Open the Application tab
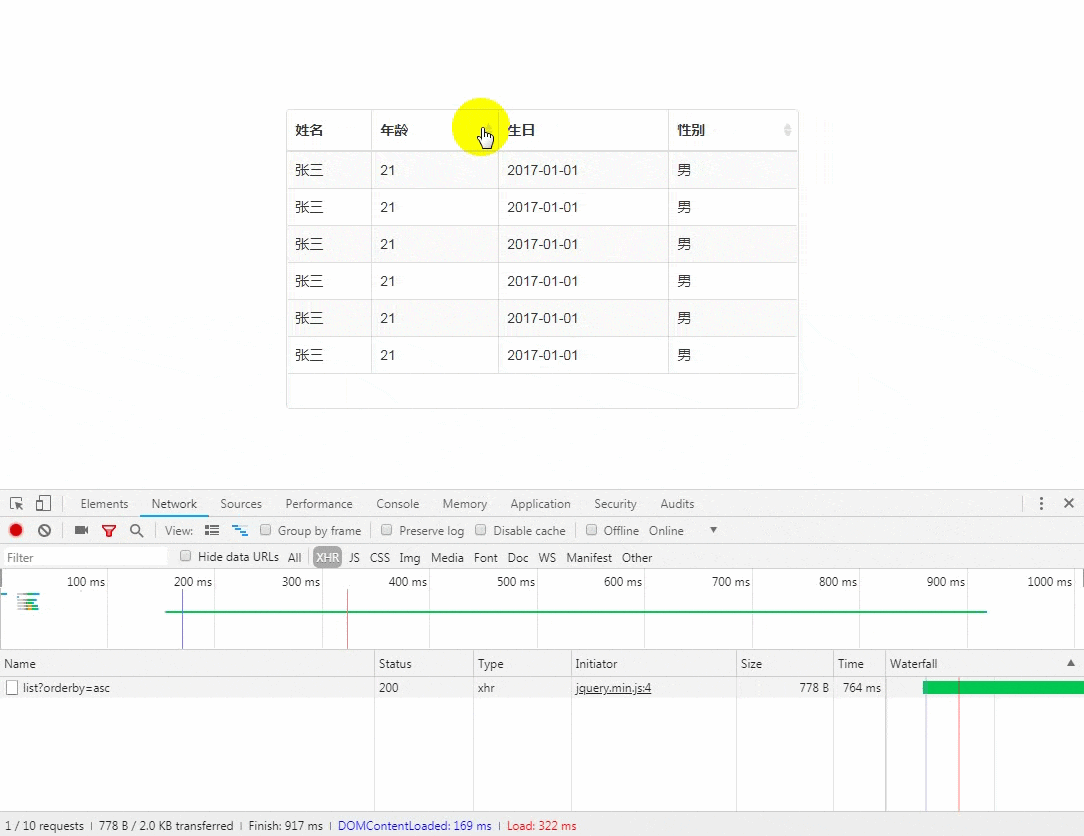The width and height of the screenshot is (1084, 836). (x=541, y=503)
